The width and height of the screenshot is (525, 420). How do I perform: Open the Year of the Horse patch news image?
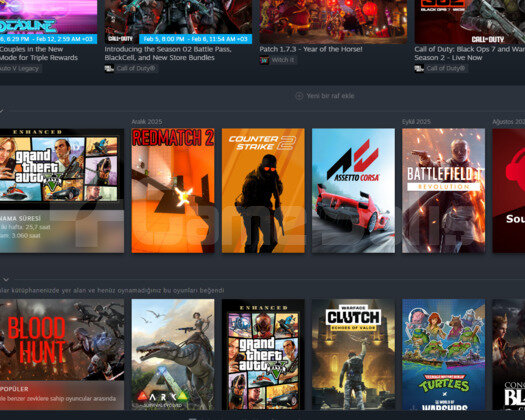pos(333,22)
